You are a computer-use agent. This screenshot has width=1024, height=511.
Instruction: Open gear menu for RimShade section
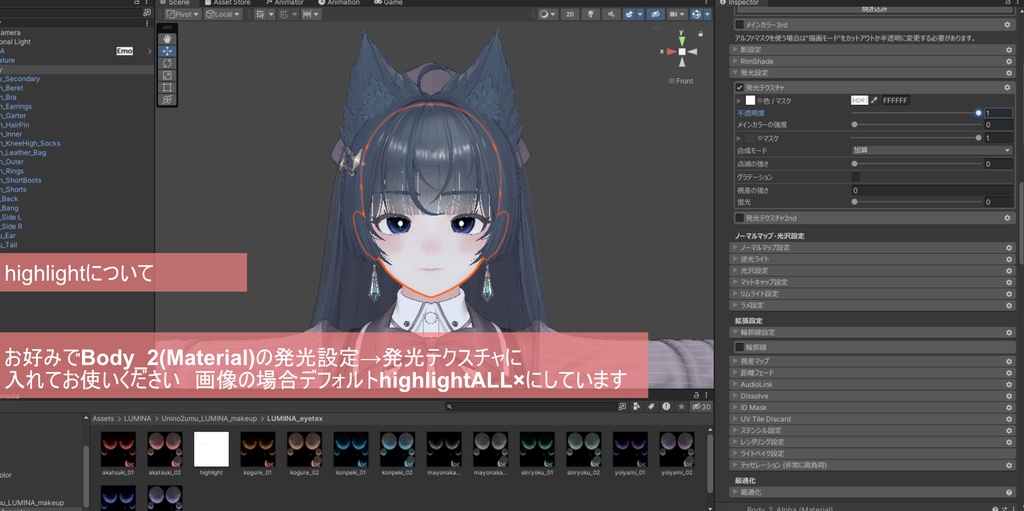[x=1008, y=61]
